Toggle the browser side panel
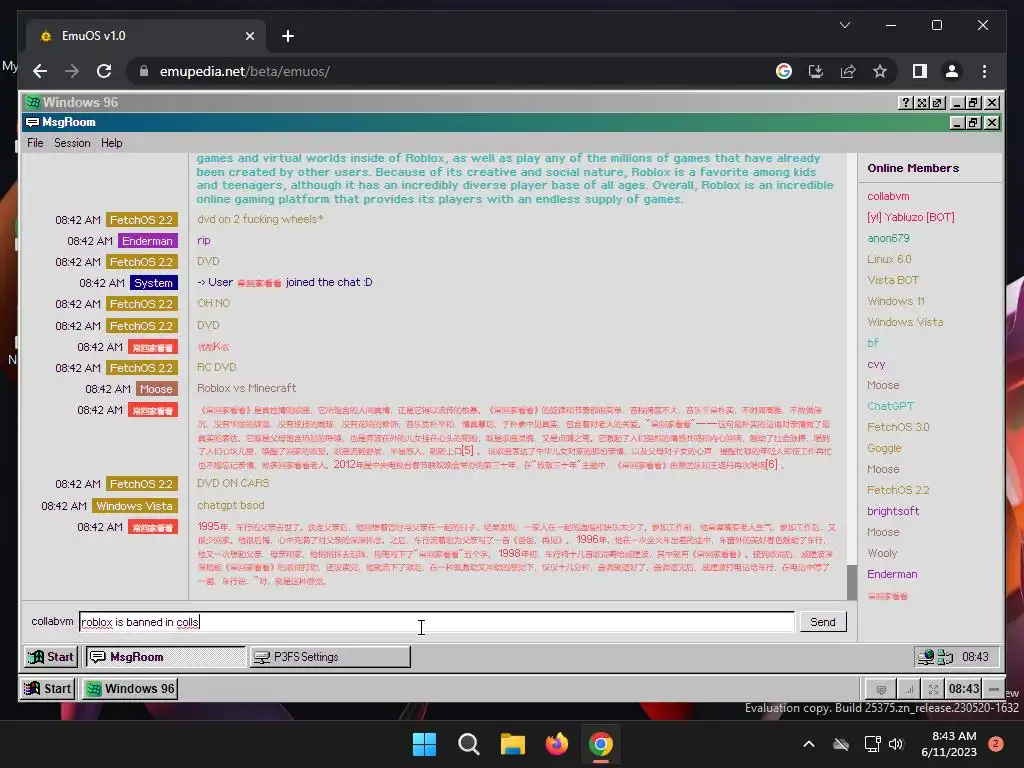 (x=920, y=71)
